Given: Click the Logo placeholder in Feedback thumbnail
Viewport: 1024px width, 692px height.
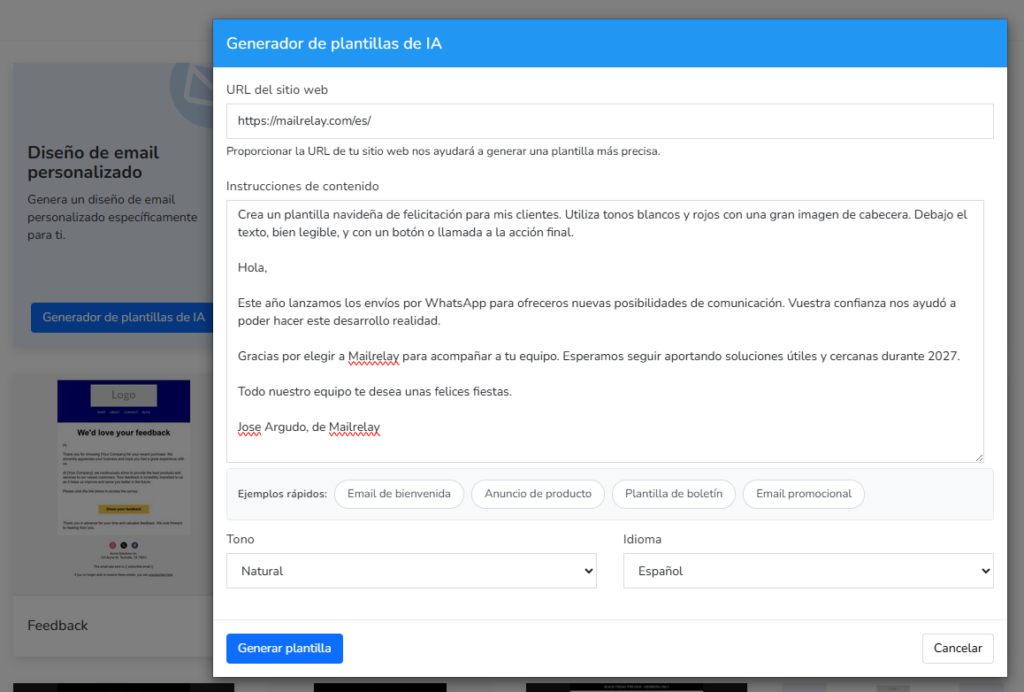Looking at the screenshot, I should (123, 395).
